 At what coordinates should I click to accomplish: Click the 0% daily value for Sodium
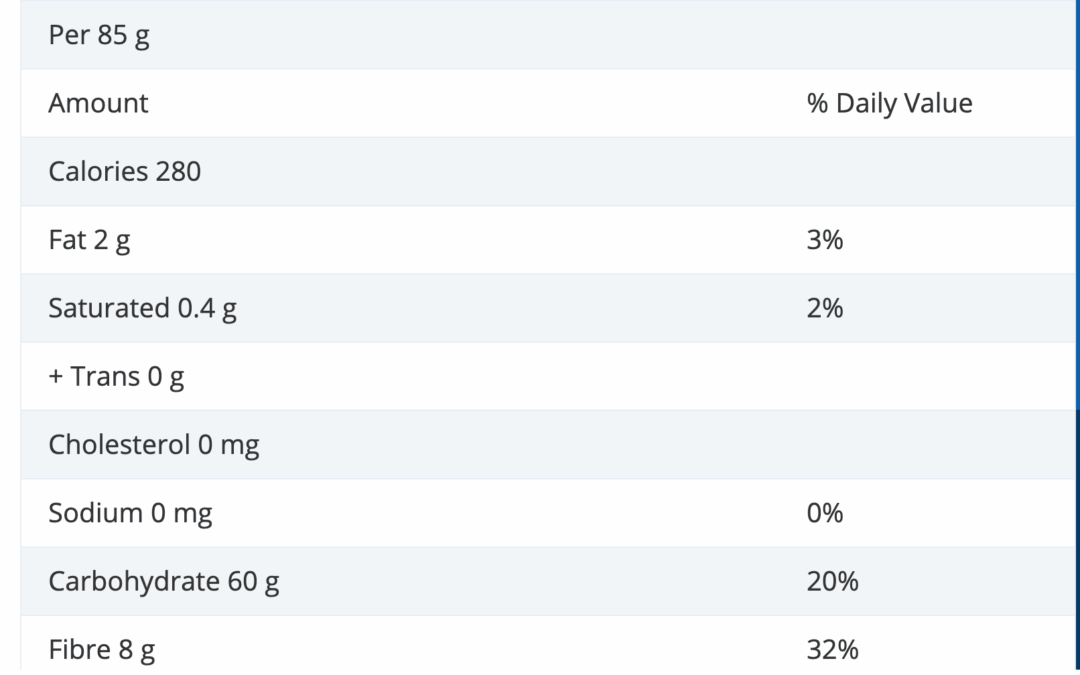824,513
